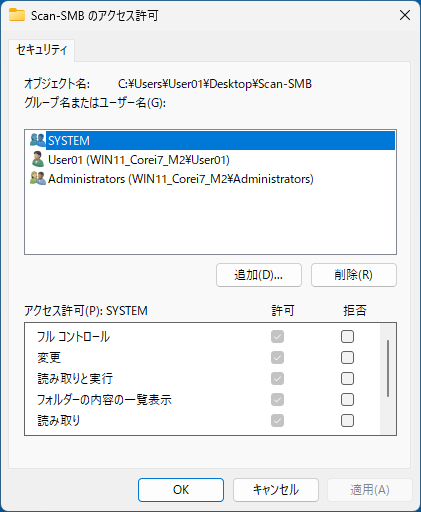Click the Administrators group icon
Screen dimensions: 421x512
click(x=37, y=178)
